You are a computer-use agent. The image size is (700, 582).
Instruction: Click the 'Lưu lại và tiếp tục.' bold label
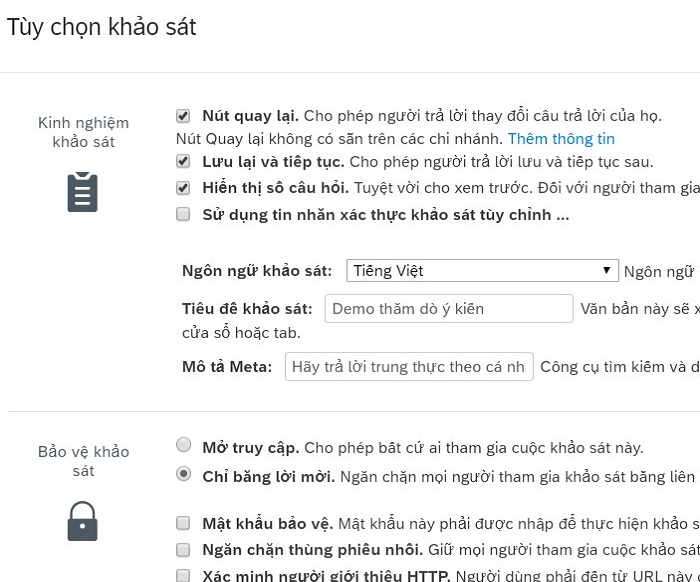[x=273, y=162]
